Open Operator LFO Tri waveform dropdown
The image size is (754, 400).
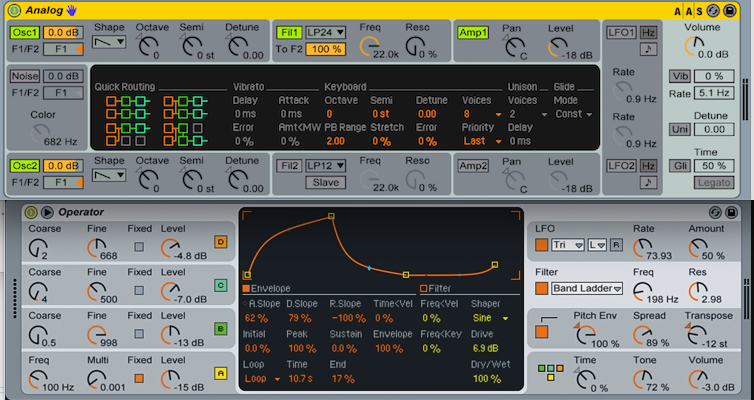point(567,245)
